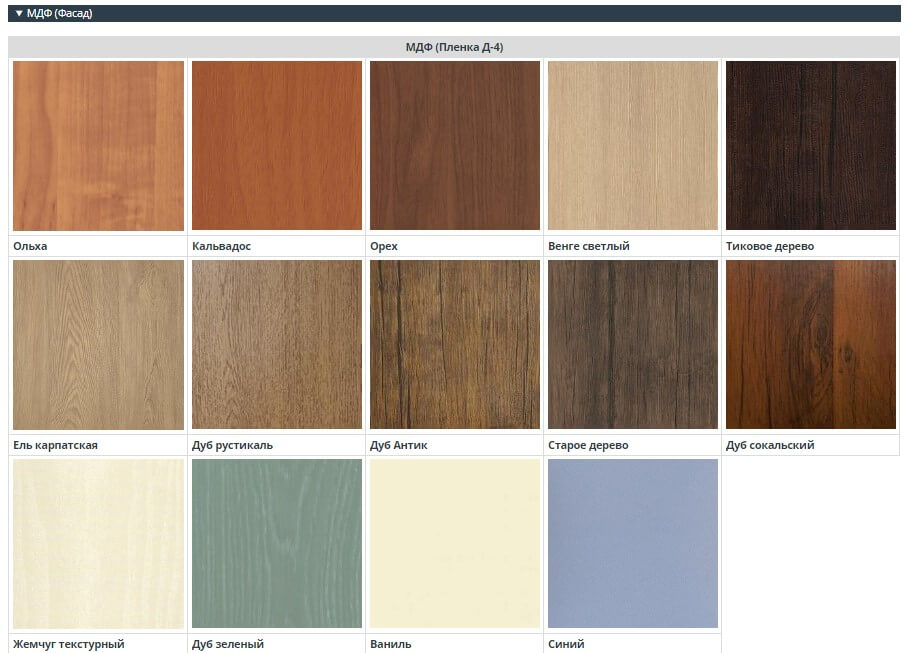Click the Ольха text label

point(30,246)
